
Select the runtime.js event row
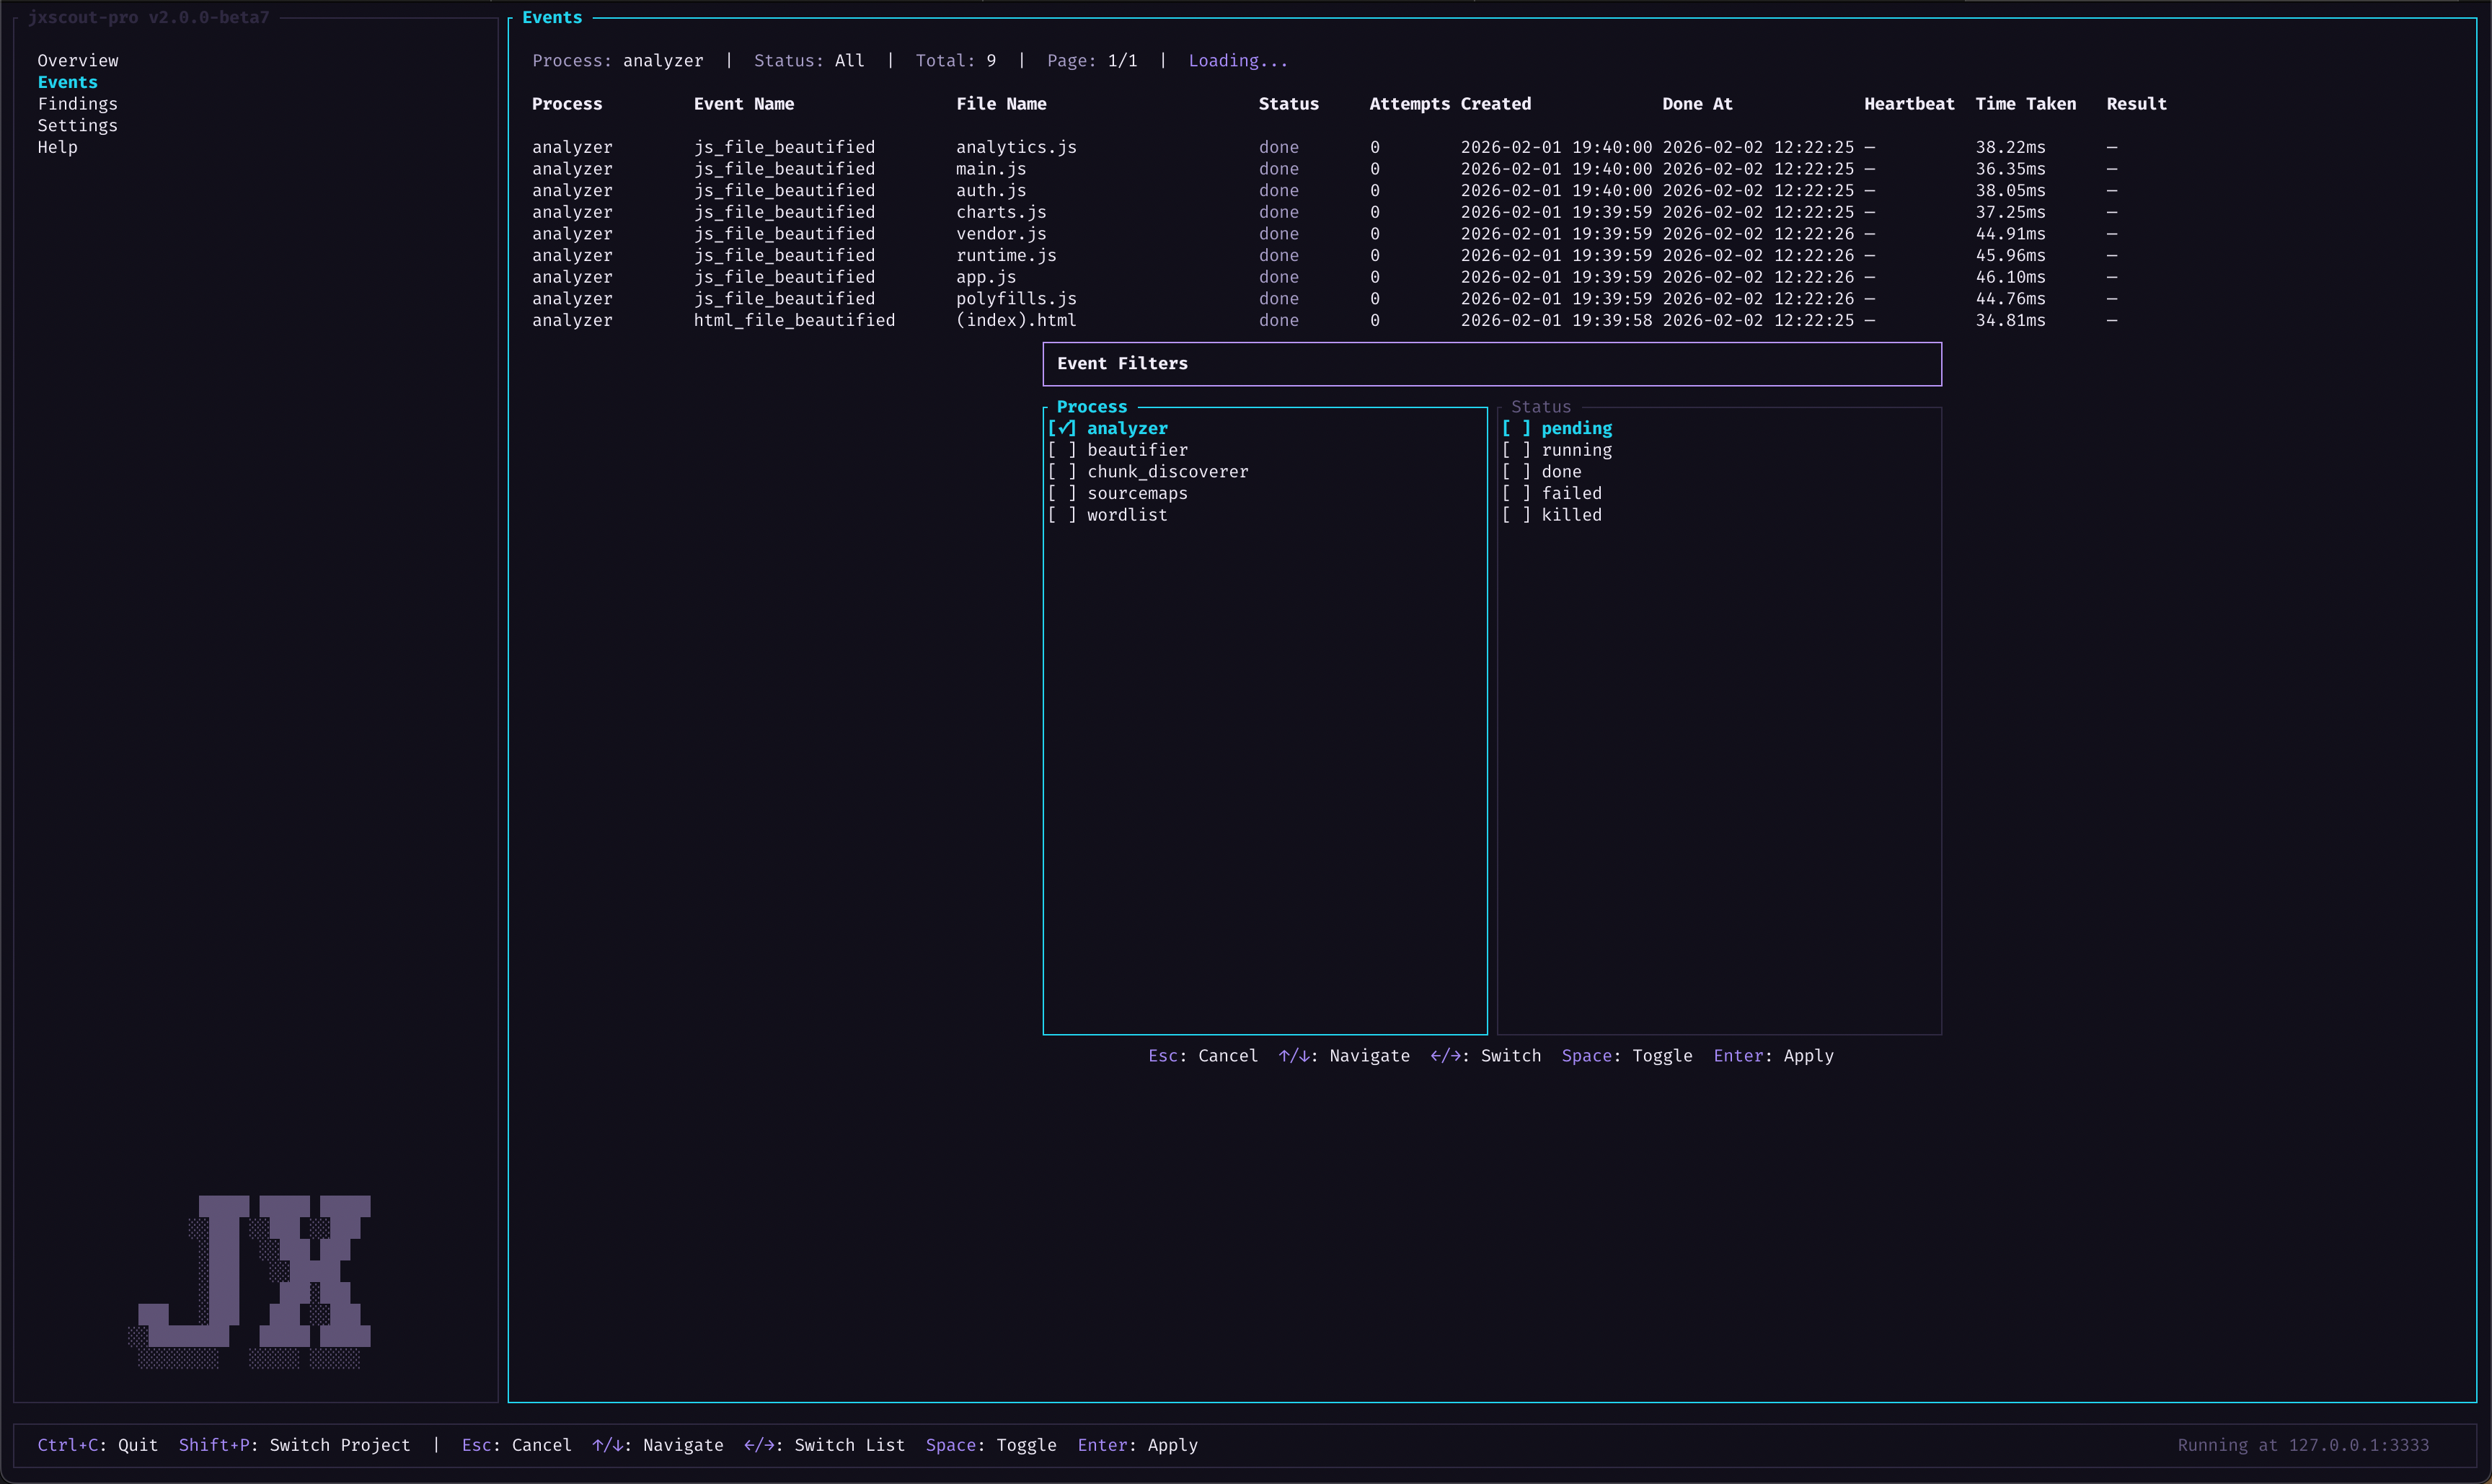coord(1325,256)
